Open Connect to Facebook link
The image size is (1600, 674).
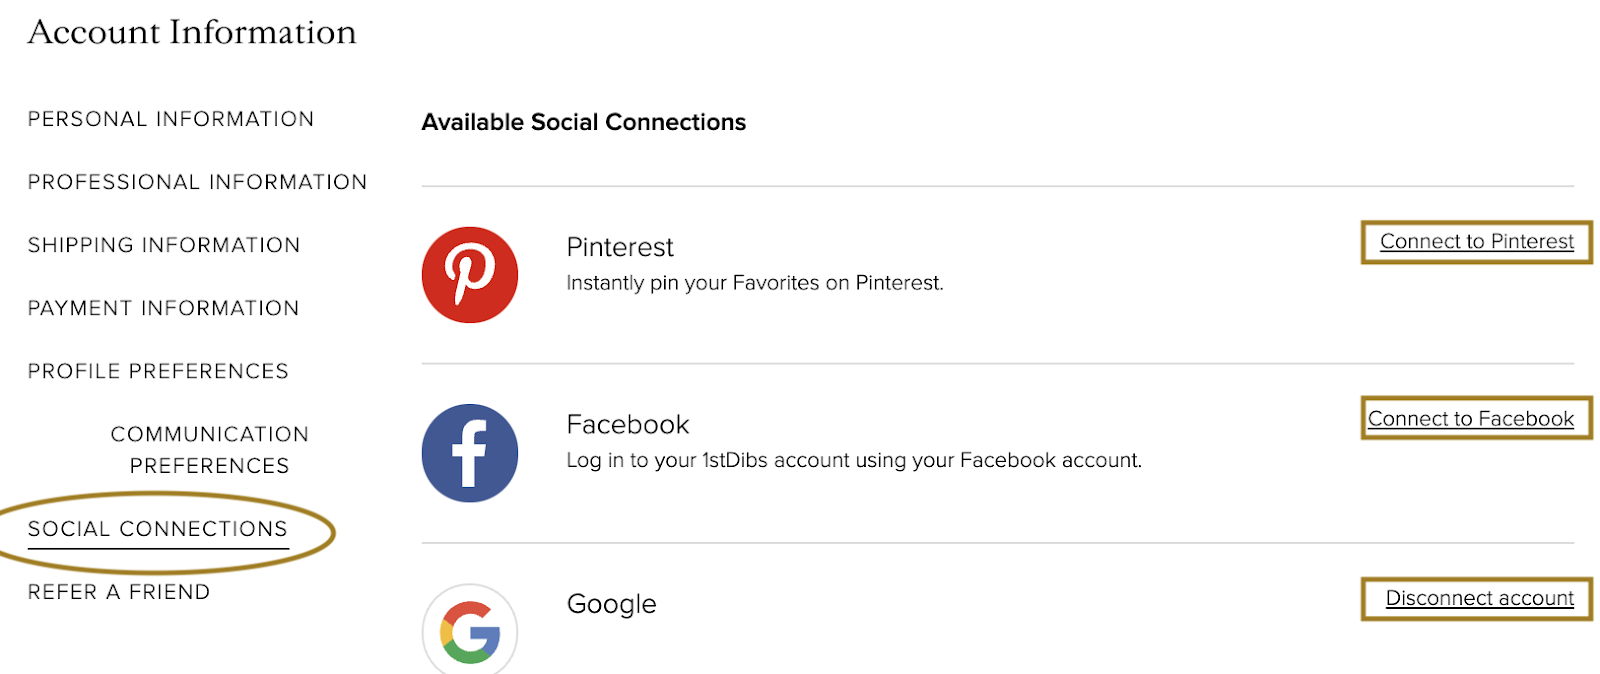pos(1471,419)
